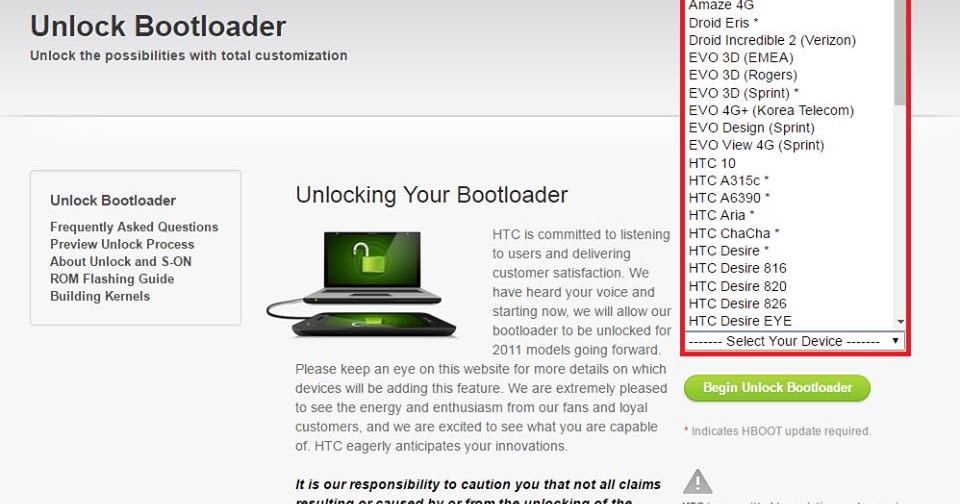Open the Select Your Device dropdown

(x=794, y=341)
